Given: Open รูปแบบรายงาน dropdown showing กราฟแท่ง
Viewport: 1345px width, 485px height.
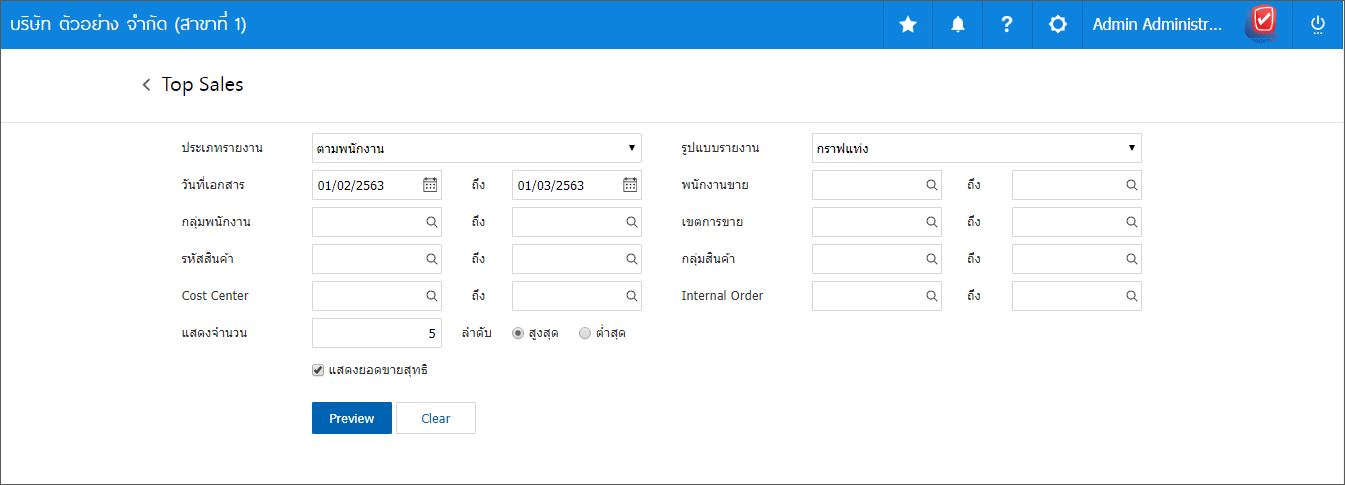Looking at the screenshot, I should (x=977, y=148).
